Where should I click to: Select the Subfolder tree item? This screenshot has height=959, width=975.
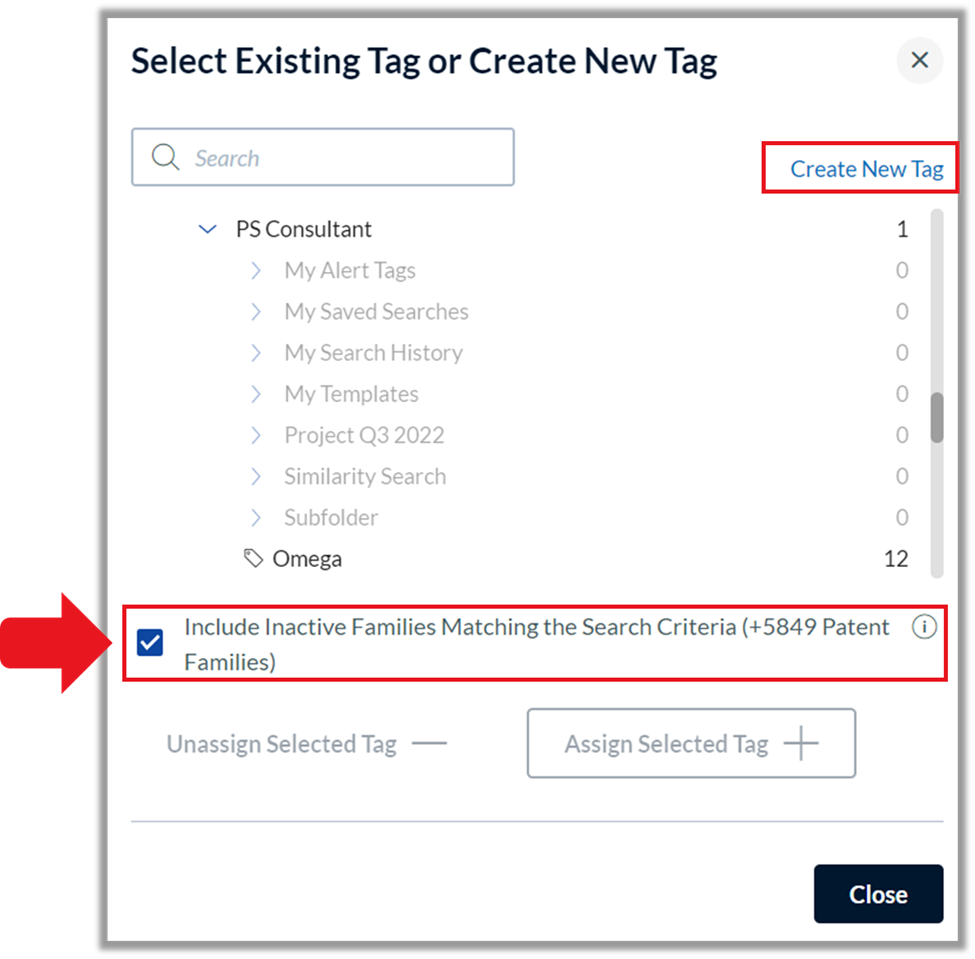tap(331, 517)
